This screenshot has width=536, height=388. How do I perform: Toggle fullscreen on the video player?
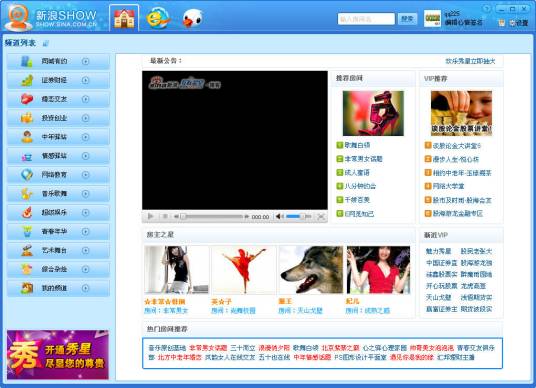pyautogui.click(x=321, y=216)
